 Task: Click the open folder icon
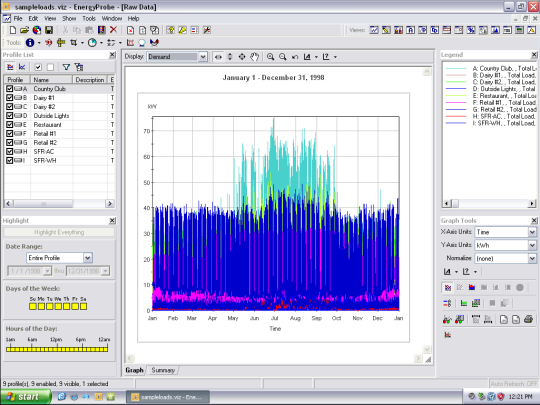tap(24, 30)
